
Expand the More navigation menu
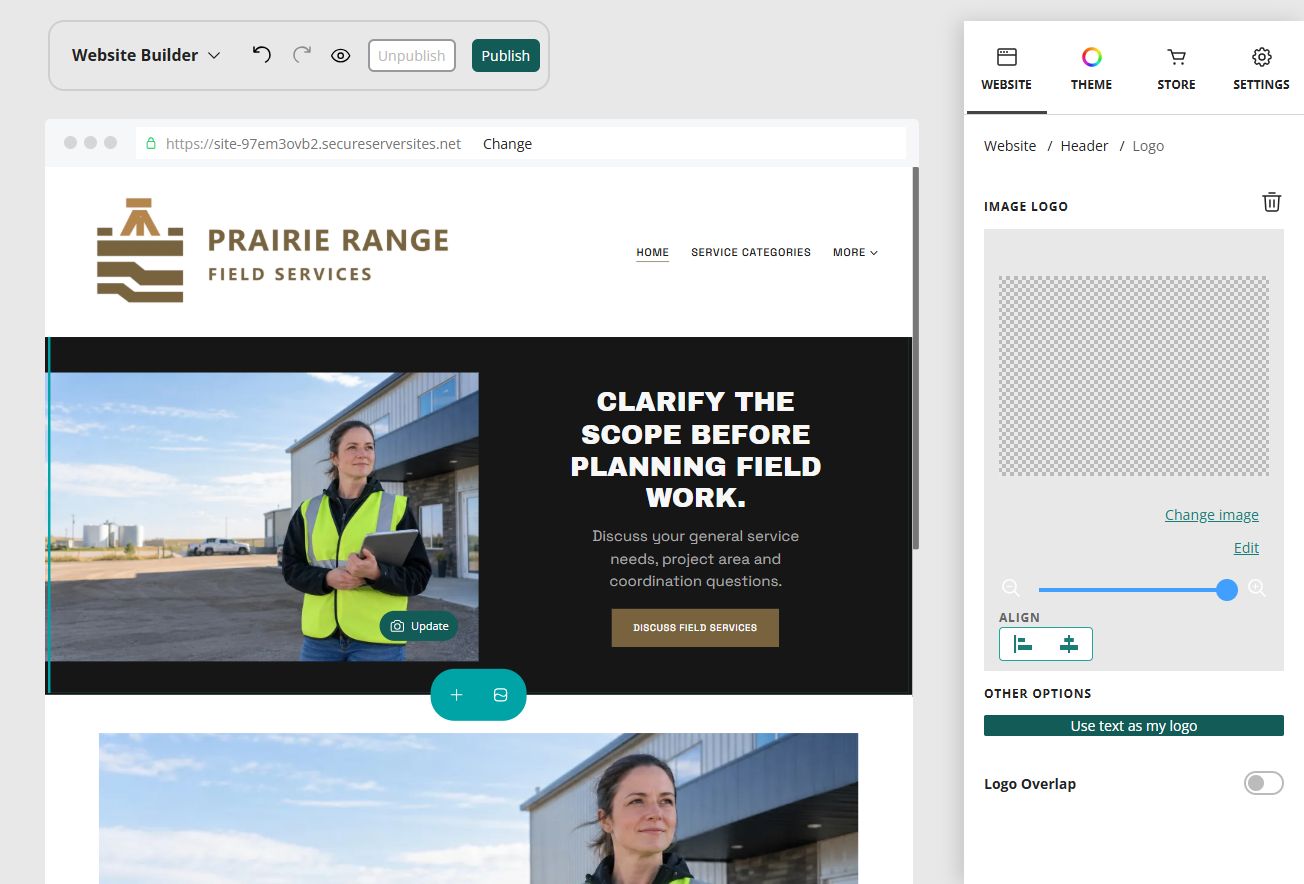pos(855,252)
